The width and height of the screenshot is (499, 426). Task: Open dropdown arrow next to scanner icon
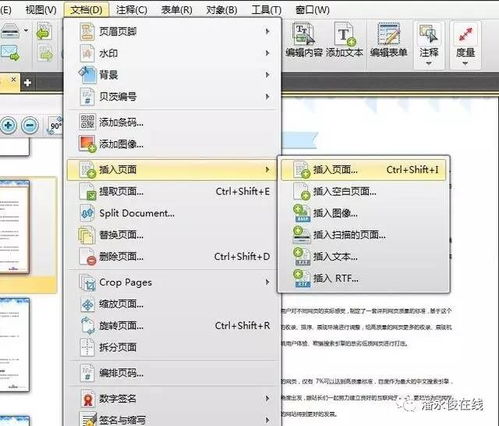[x=26, y=31]
